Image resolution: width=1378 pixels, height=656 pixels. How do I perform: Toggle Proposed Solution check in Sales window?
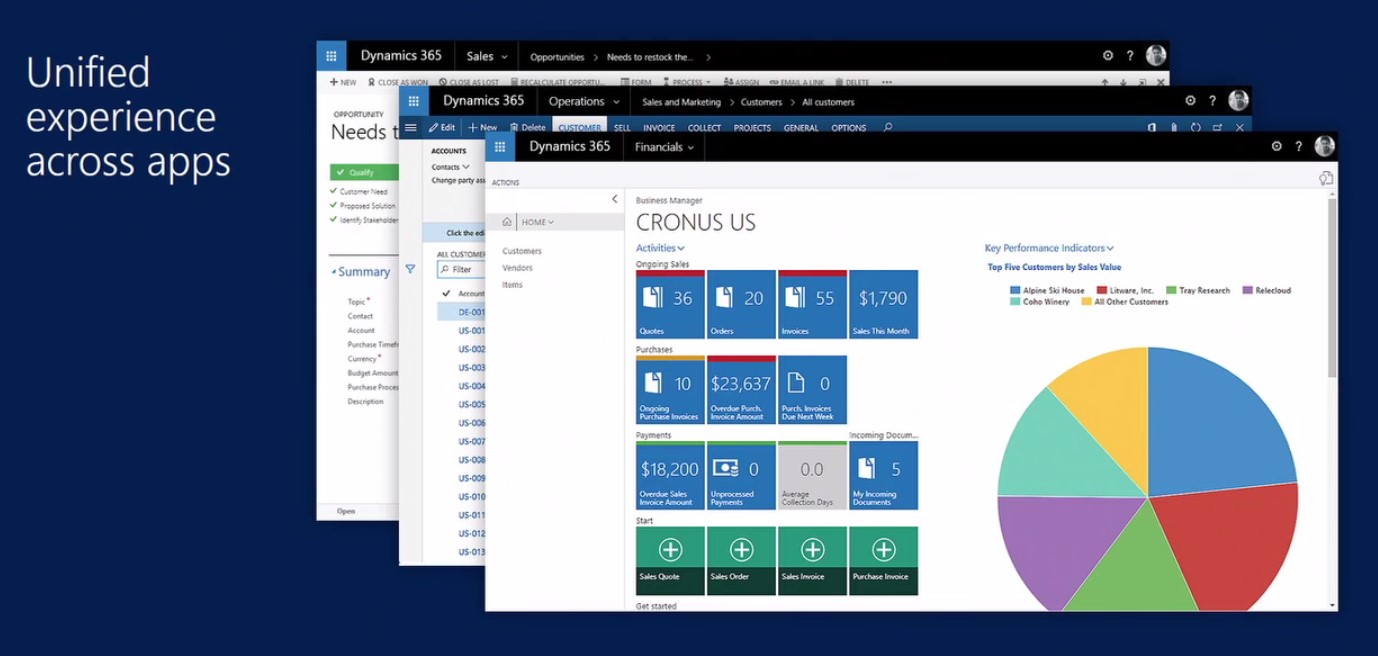(x=333, y=205)
